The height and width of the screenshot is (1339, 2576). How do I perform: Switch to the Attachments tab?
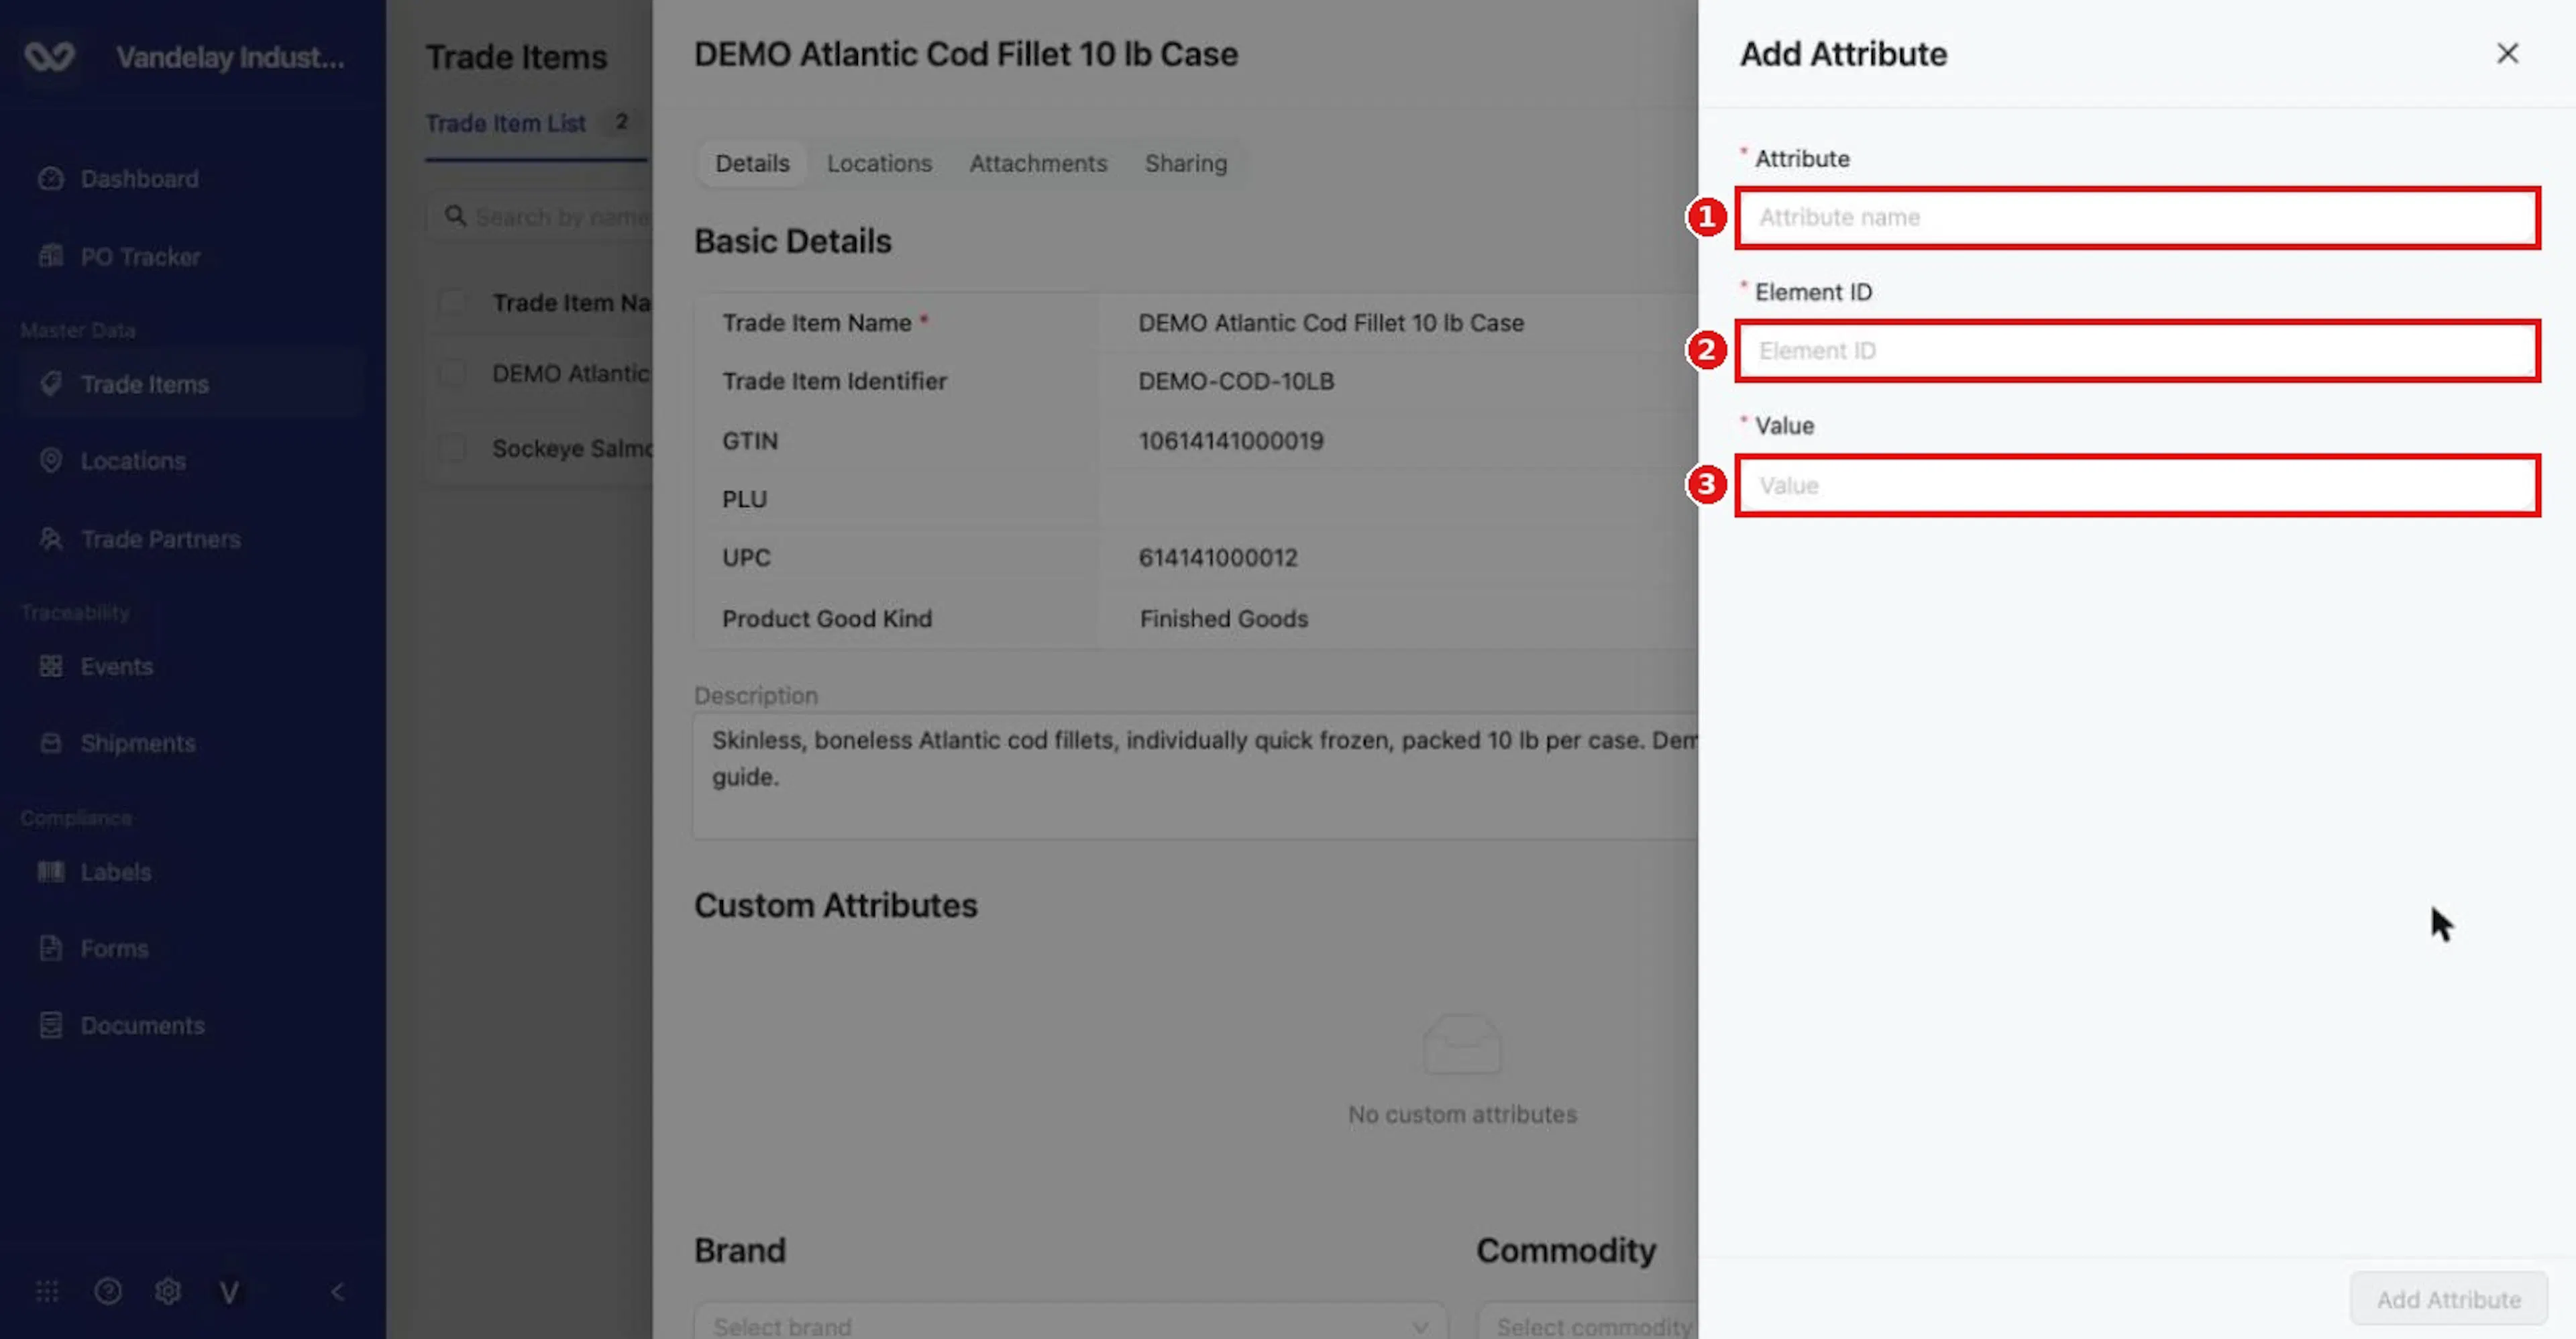[x=1038, y=163]
